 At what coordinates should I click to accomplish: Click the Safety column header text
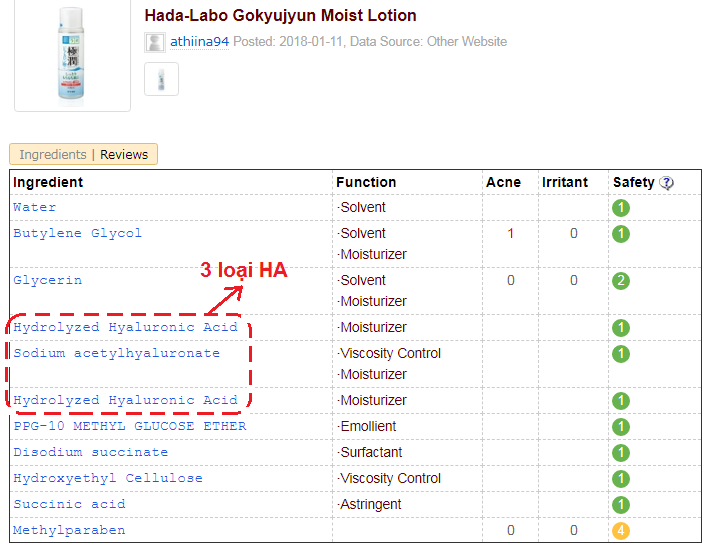click(633, 182)
